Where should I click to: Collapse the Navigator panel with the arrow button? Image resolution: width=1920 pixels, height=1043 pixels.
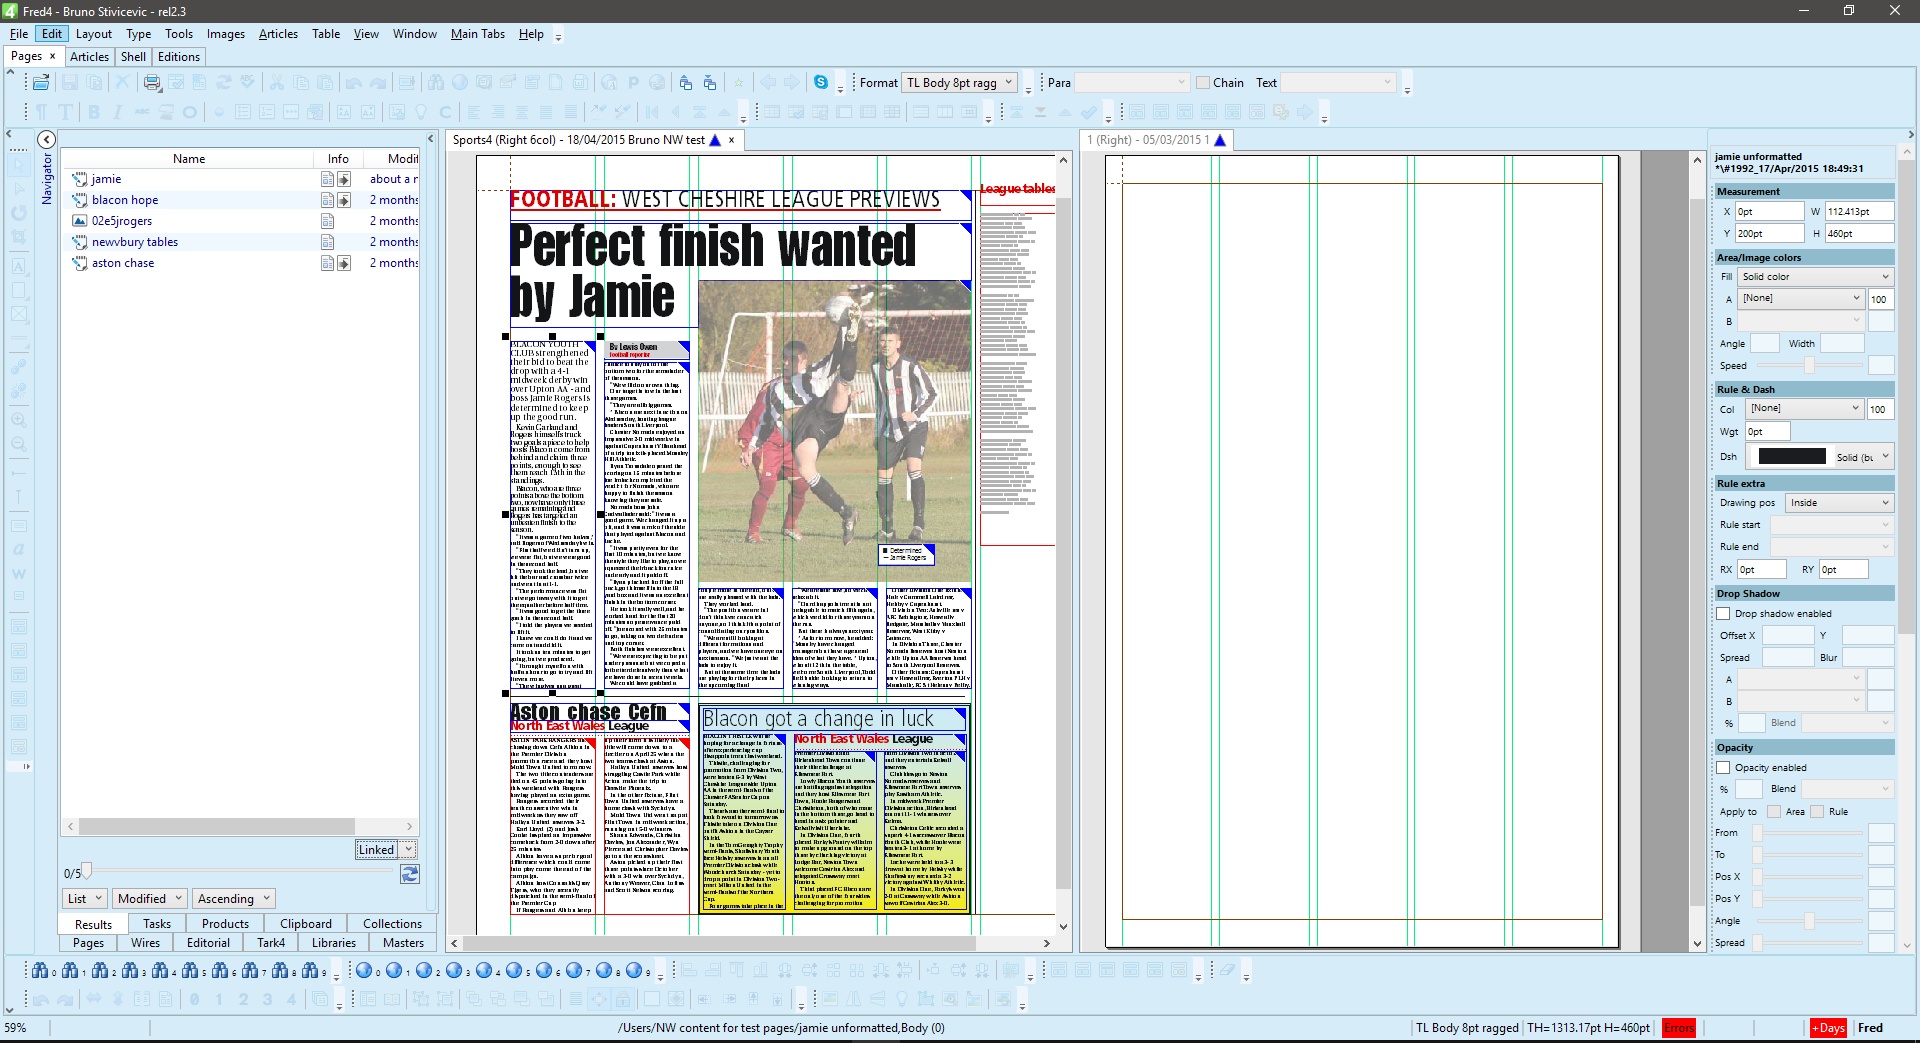46,140
